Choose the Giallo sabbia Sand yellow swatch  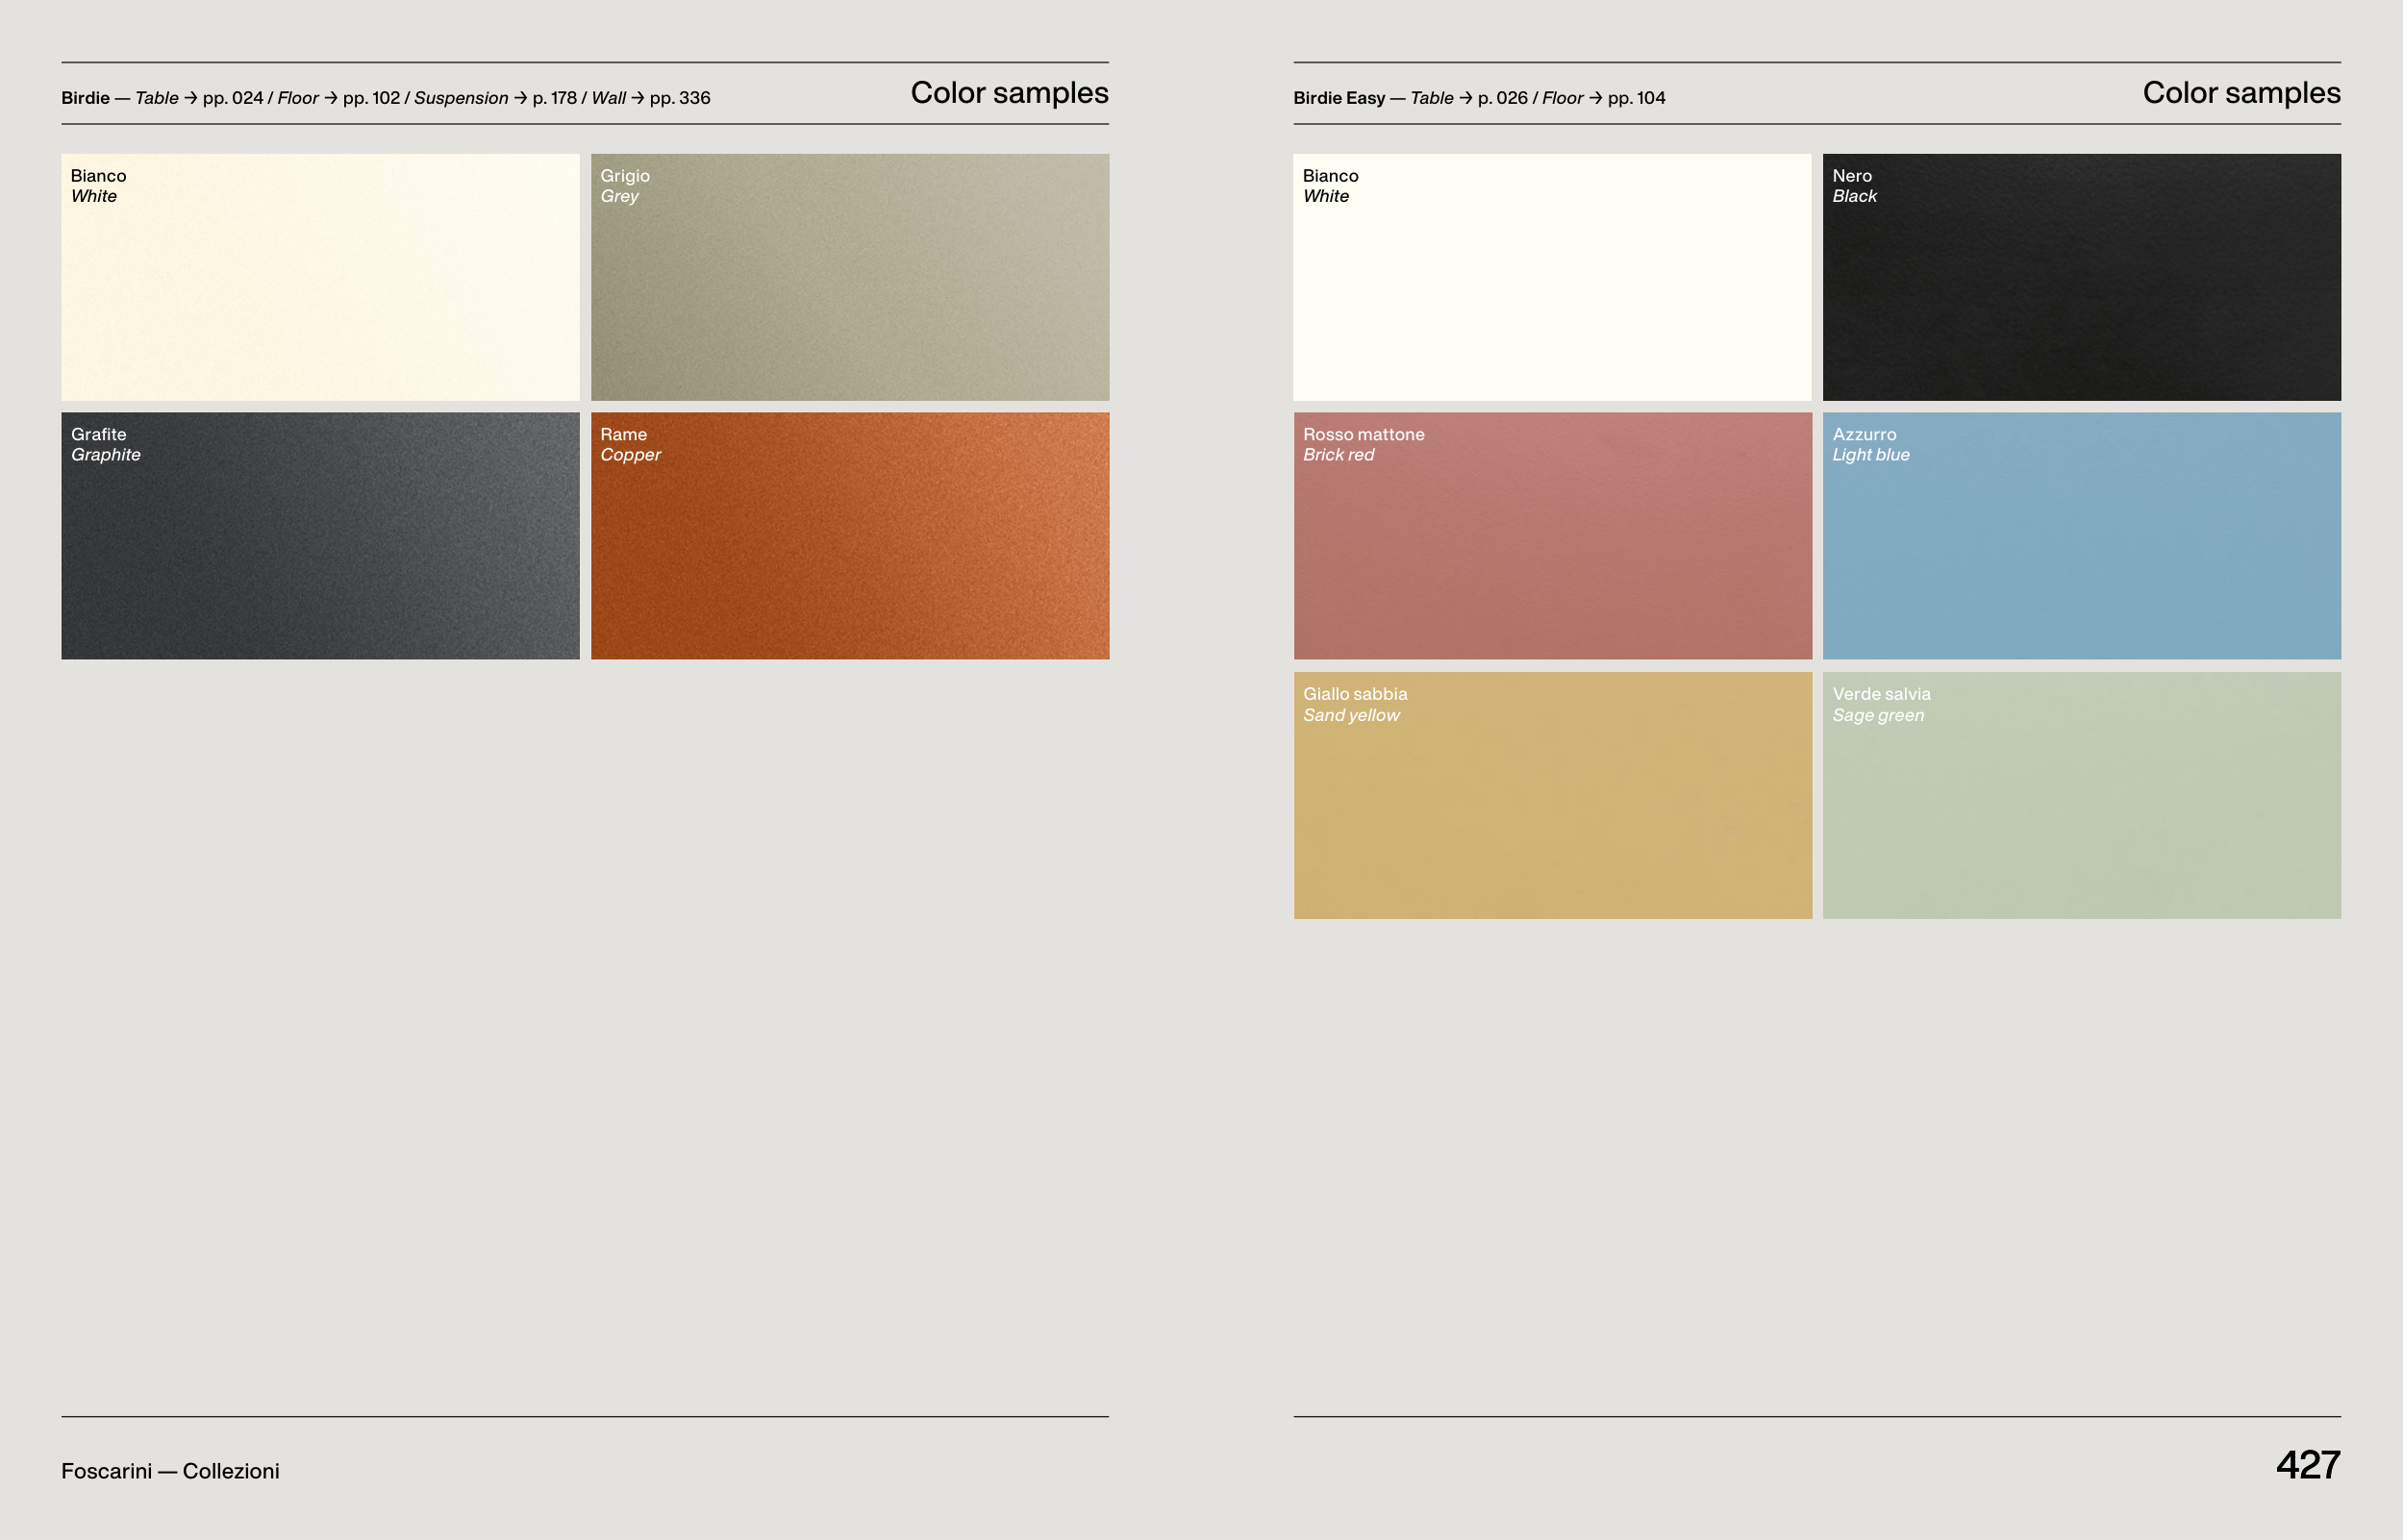(x=1552, y=795)
